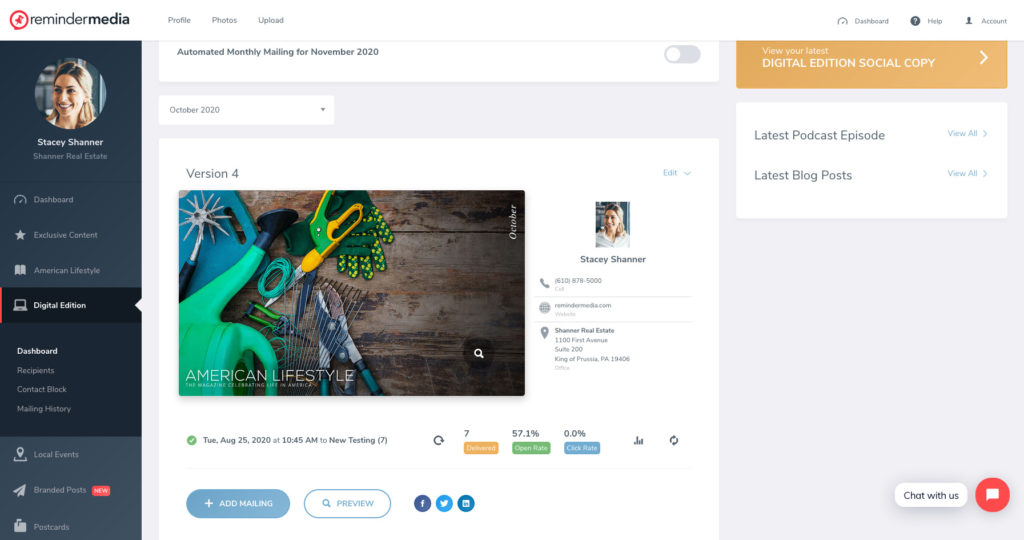1024x540 pixels.
Task: View all latest podcast episodes
Action: pos(967,134)
